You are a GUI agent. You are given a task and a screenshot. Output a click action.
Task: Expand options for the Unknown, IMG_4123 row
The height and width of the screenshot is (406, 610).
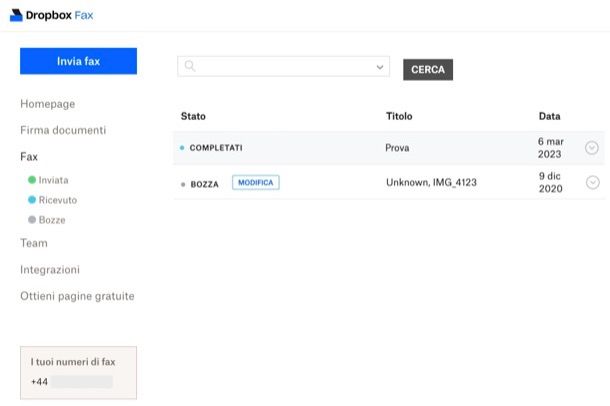(592, 182)
